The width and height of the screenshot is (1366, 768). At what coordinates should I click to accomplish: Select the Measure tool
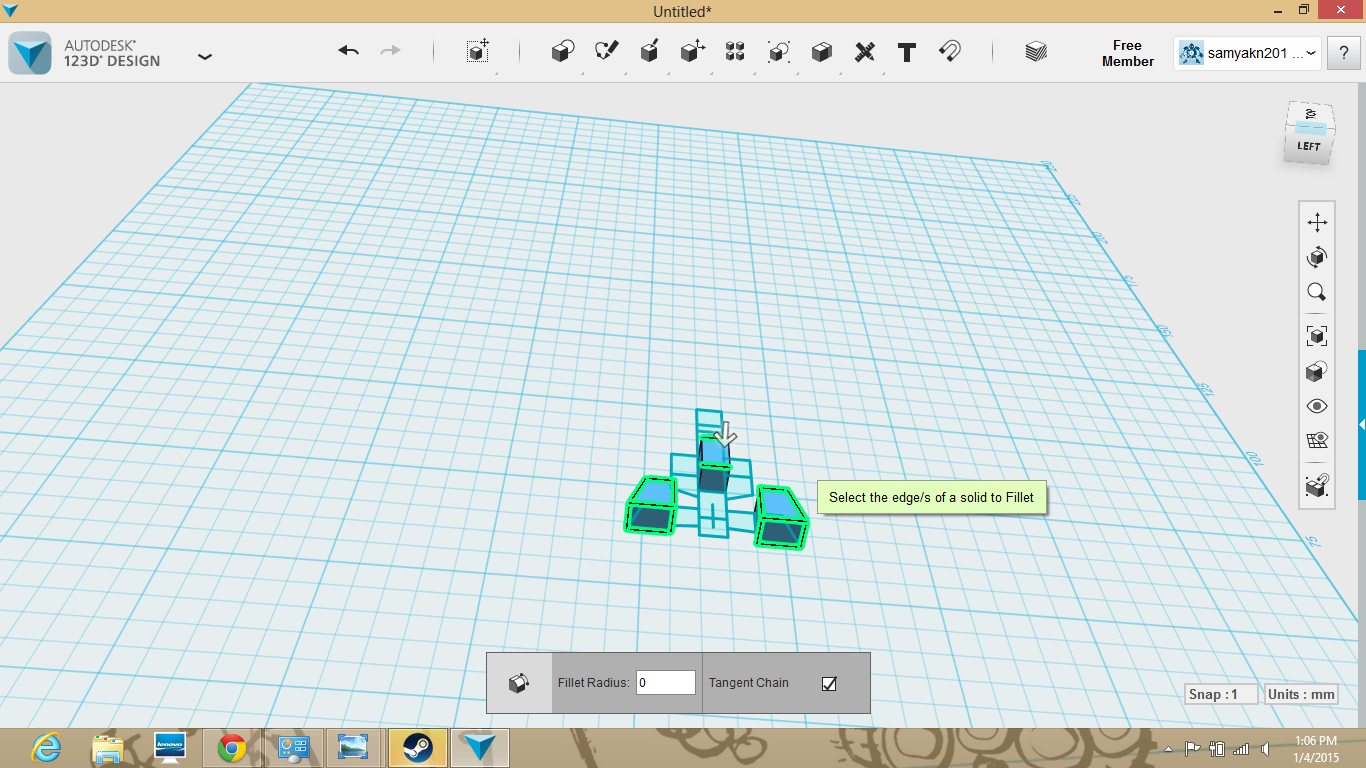pos(864,52)
